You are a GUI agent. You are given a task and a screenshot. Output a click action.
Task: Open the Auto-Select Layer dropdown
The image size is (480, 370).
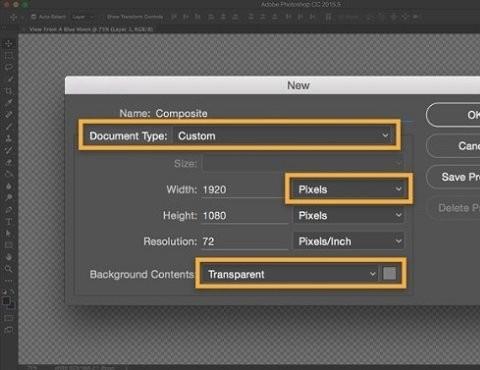[x=83, y=17]
